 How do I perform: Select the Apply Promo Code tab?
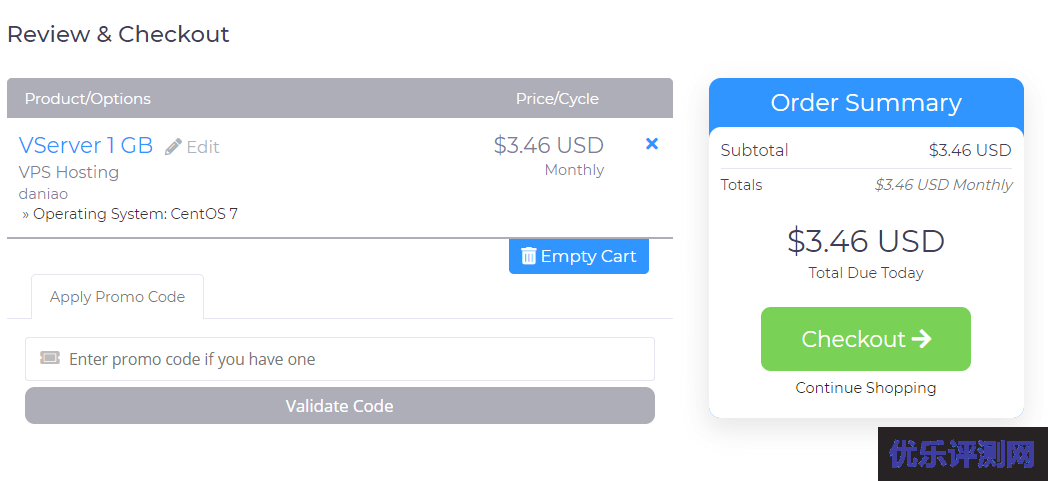(118, 297)
